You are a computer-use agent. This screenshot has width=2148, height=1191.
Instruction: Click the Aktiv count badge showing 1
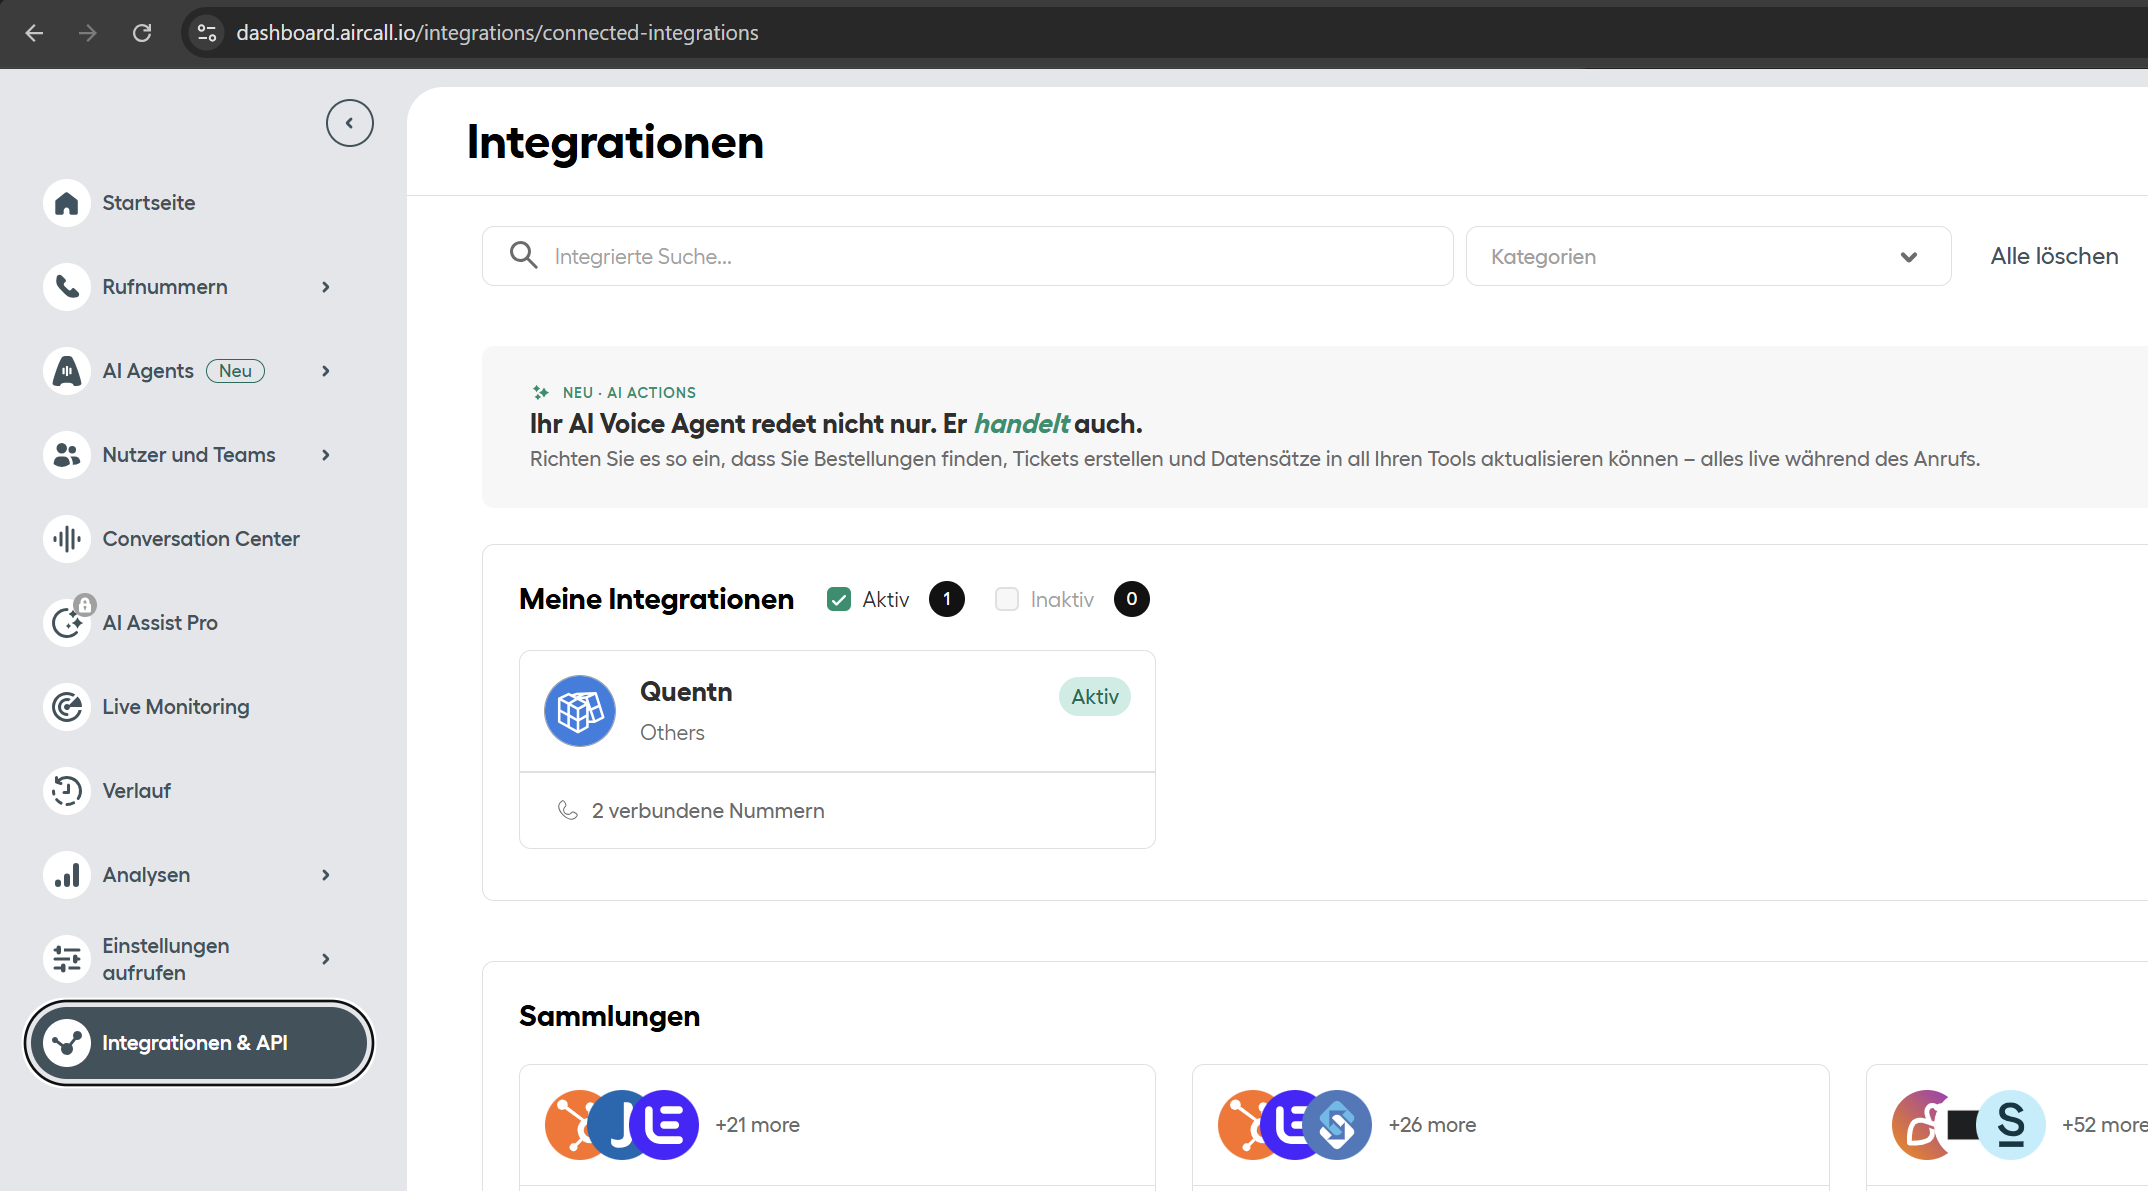coord(947,599)
